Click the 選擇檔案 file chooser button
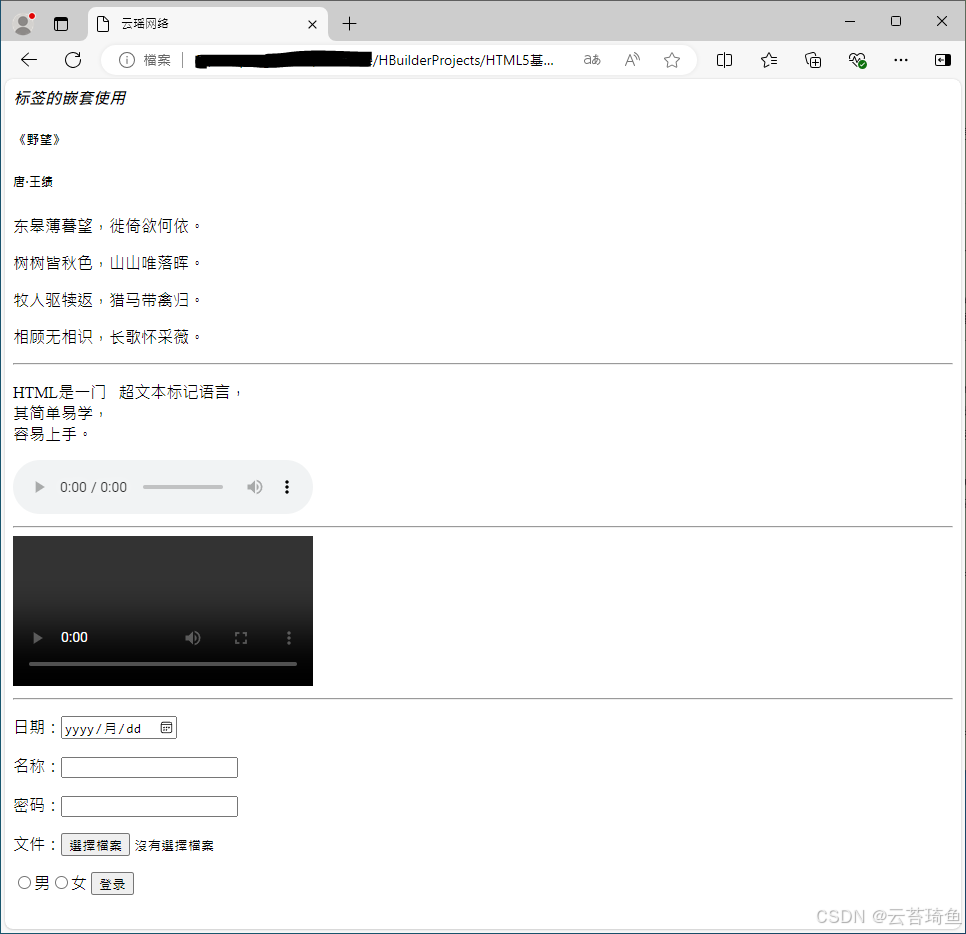This screenshot has width=966, height=934. coord(95,845)
